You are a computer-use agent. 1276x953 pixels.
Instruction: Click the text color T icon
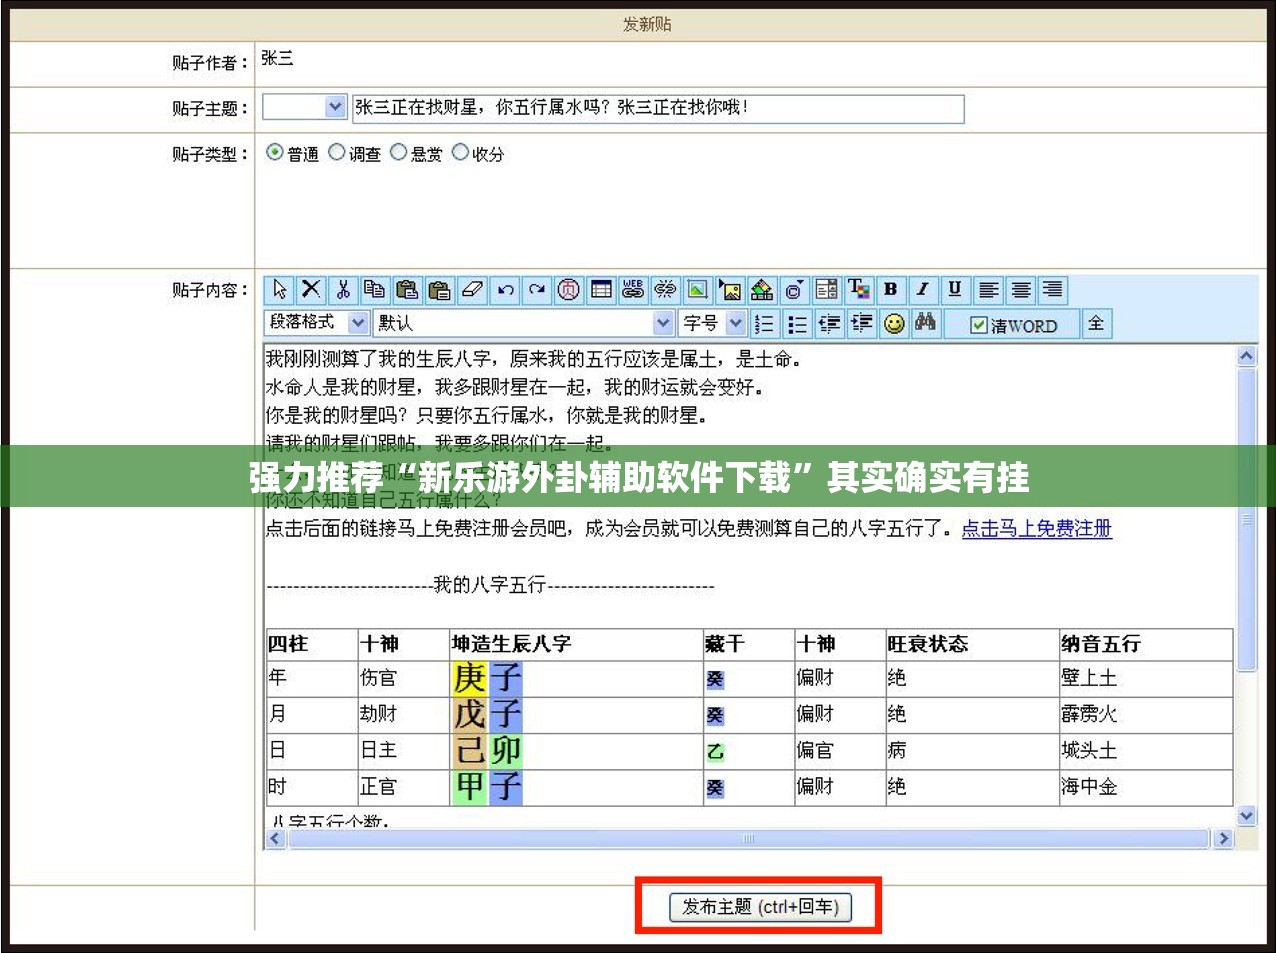858,290
